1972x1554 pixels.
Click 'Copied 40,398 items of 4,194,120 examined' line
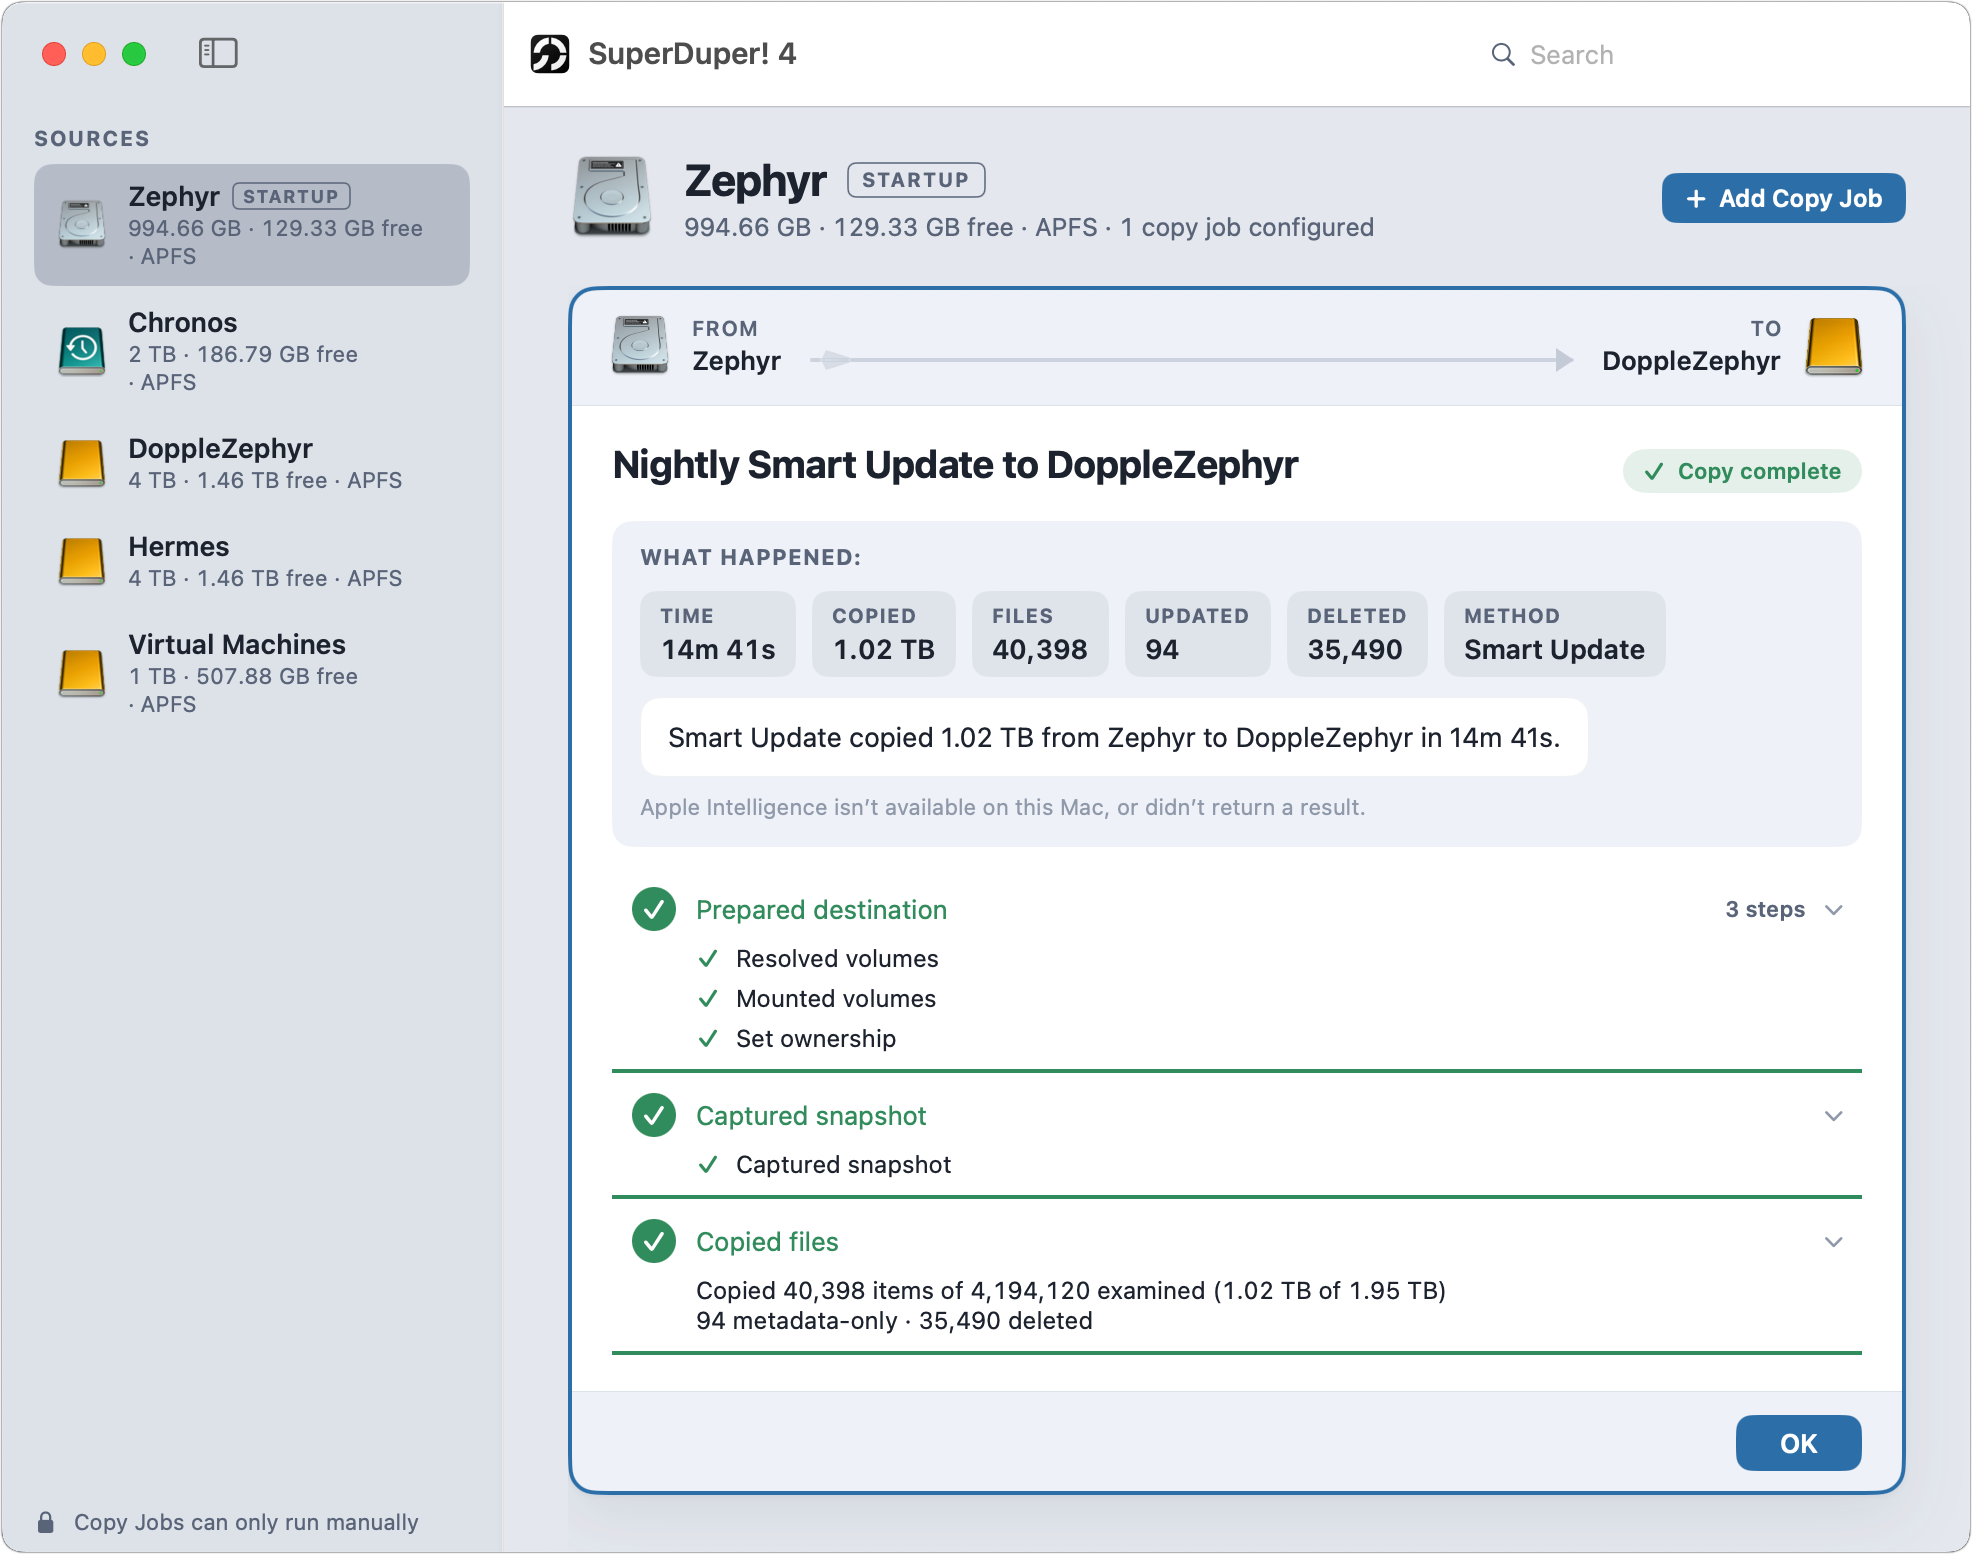tap(1071, 1290)
